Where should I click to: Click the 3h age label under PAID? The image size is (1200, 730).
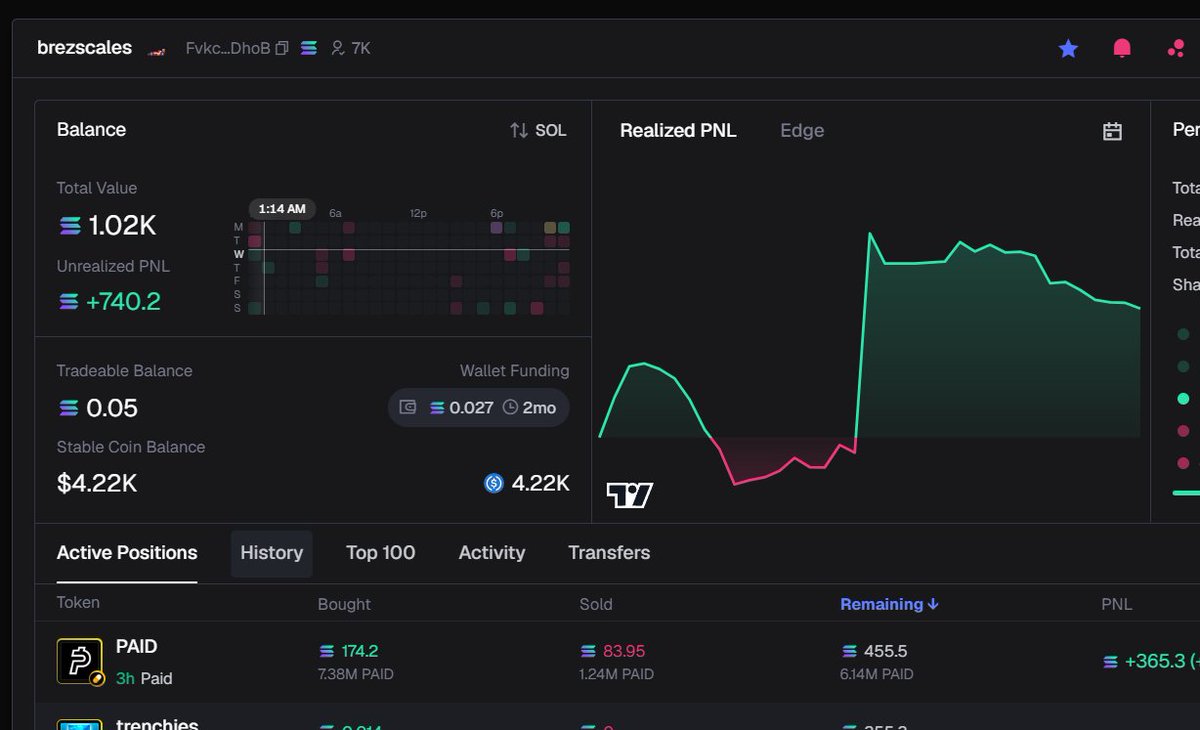pos(125,678)
